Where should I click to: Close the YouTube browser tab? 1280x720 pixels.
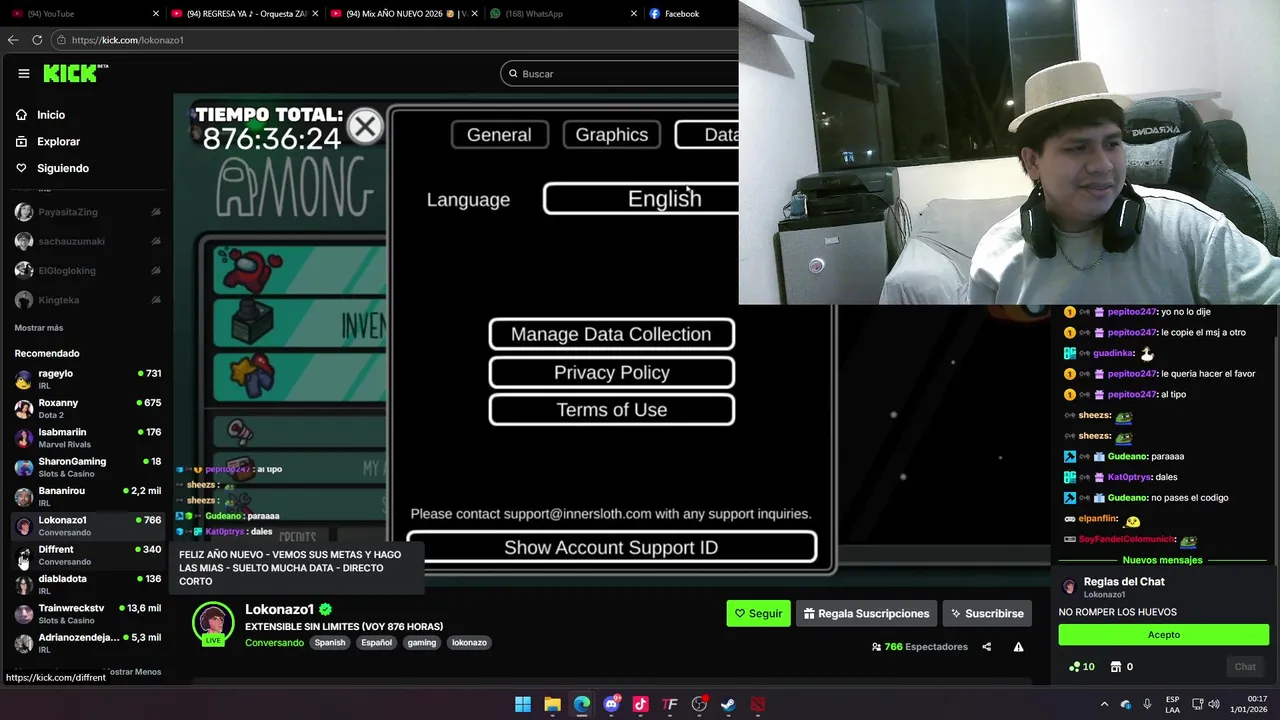click(x=156, y=14)
